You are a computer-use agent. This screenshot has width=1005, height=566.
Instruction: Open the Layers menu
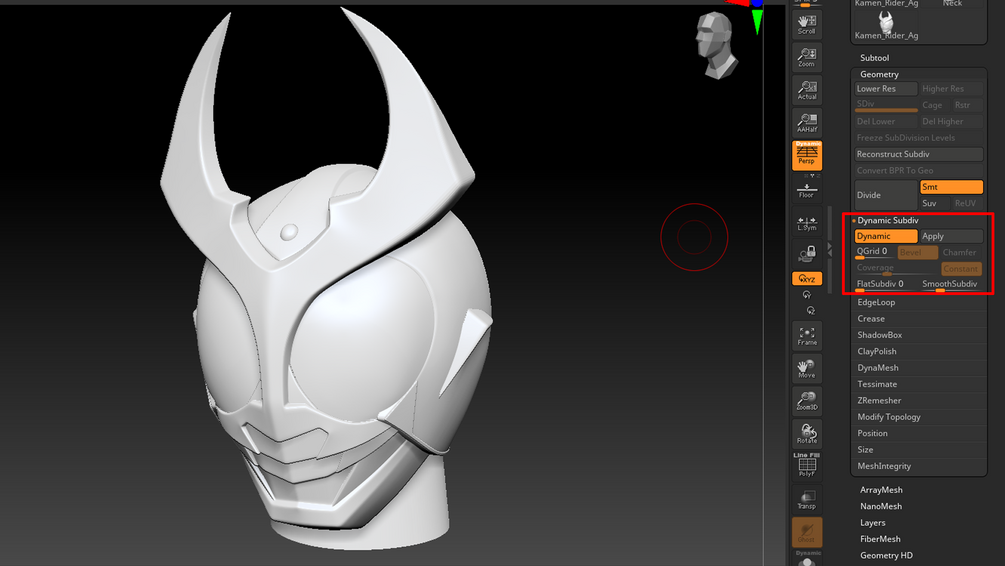click(x=872, y=522)
